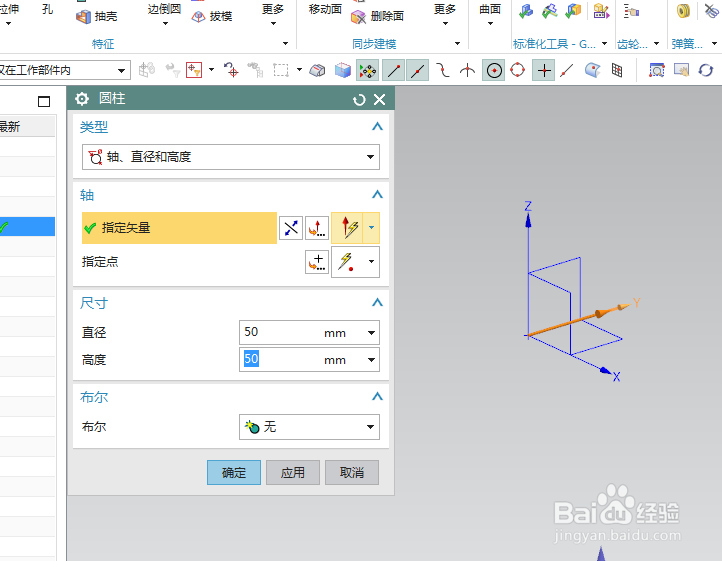The image size is (722, 561).
Task: Toggle End Point snap icon
Action: pos(393,70)
